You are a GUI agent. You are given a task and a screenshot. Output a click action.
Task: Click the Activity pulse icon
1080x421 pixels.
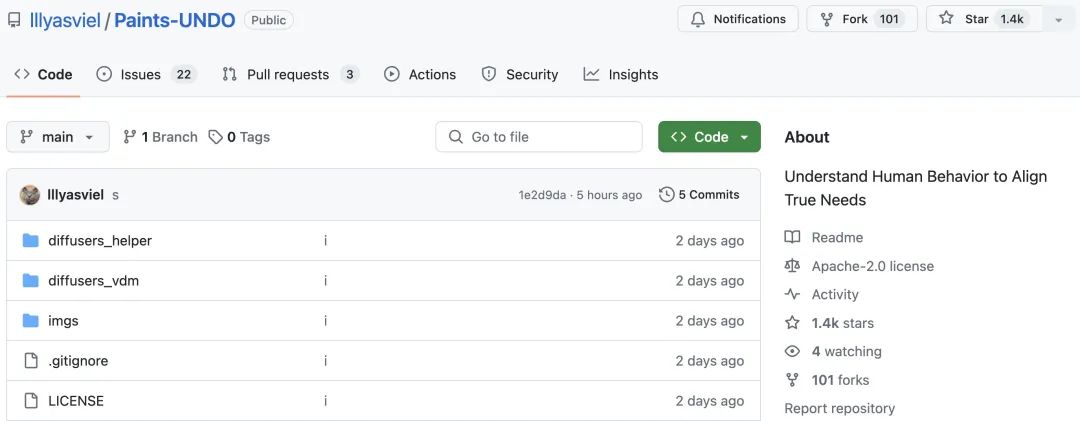(x=793, y=295)
